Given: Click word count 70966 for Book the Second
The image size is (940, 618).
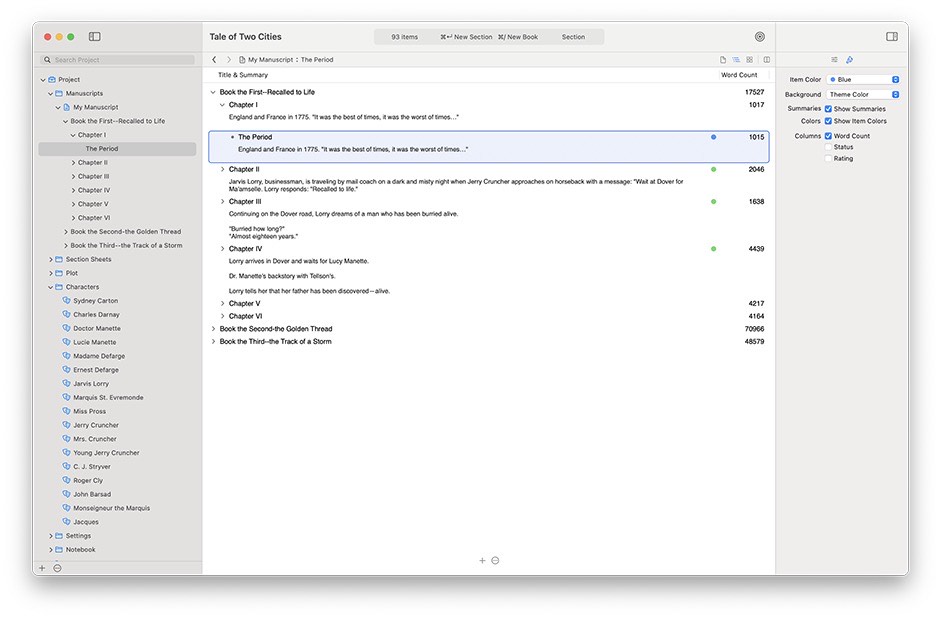Looking at the screenshot, I should pyautogui.click(x=754, y=328).
